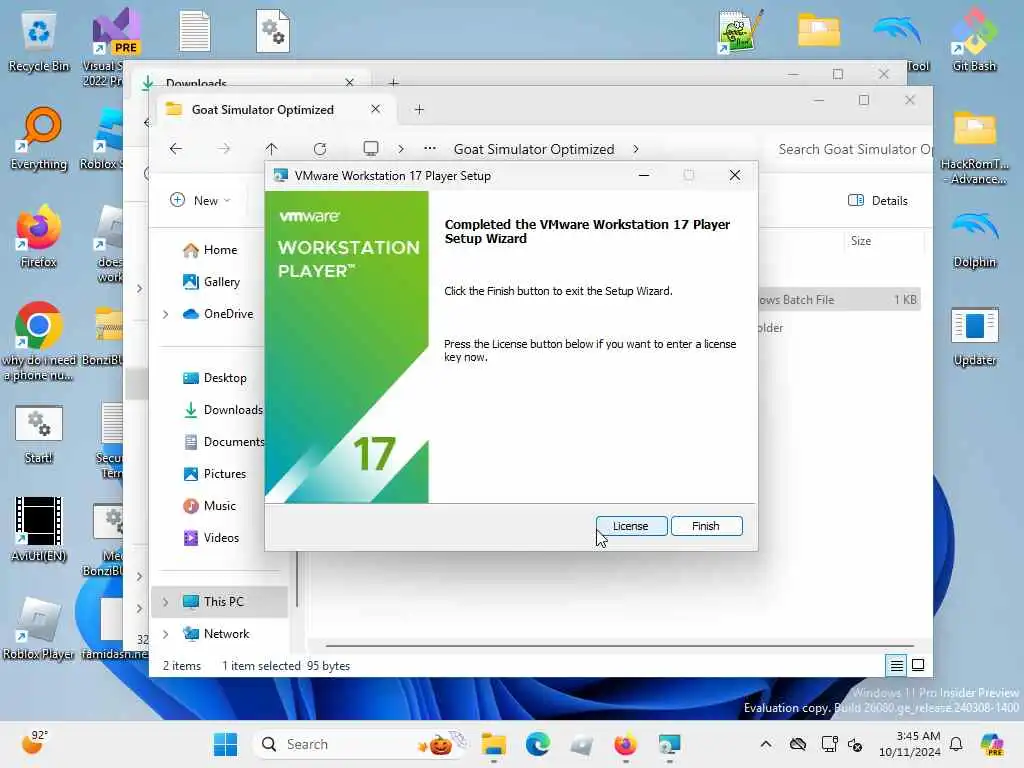
Task: Add a new tab in the Downloads window
Action: (x=394, y=82)
